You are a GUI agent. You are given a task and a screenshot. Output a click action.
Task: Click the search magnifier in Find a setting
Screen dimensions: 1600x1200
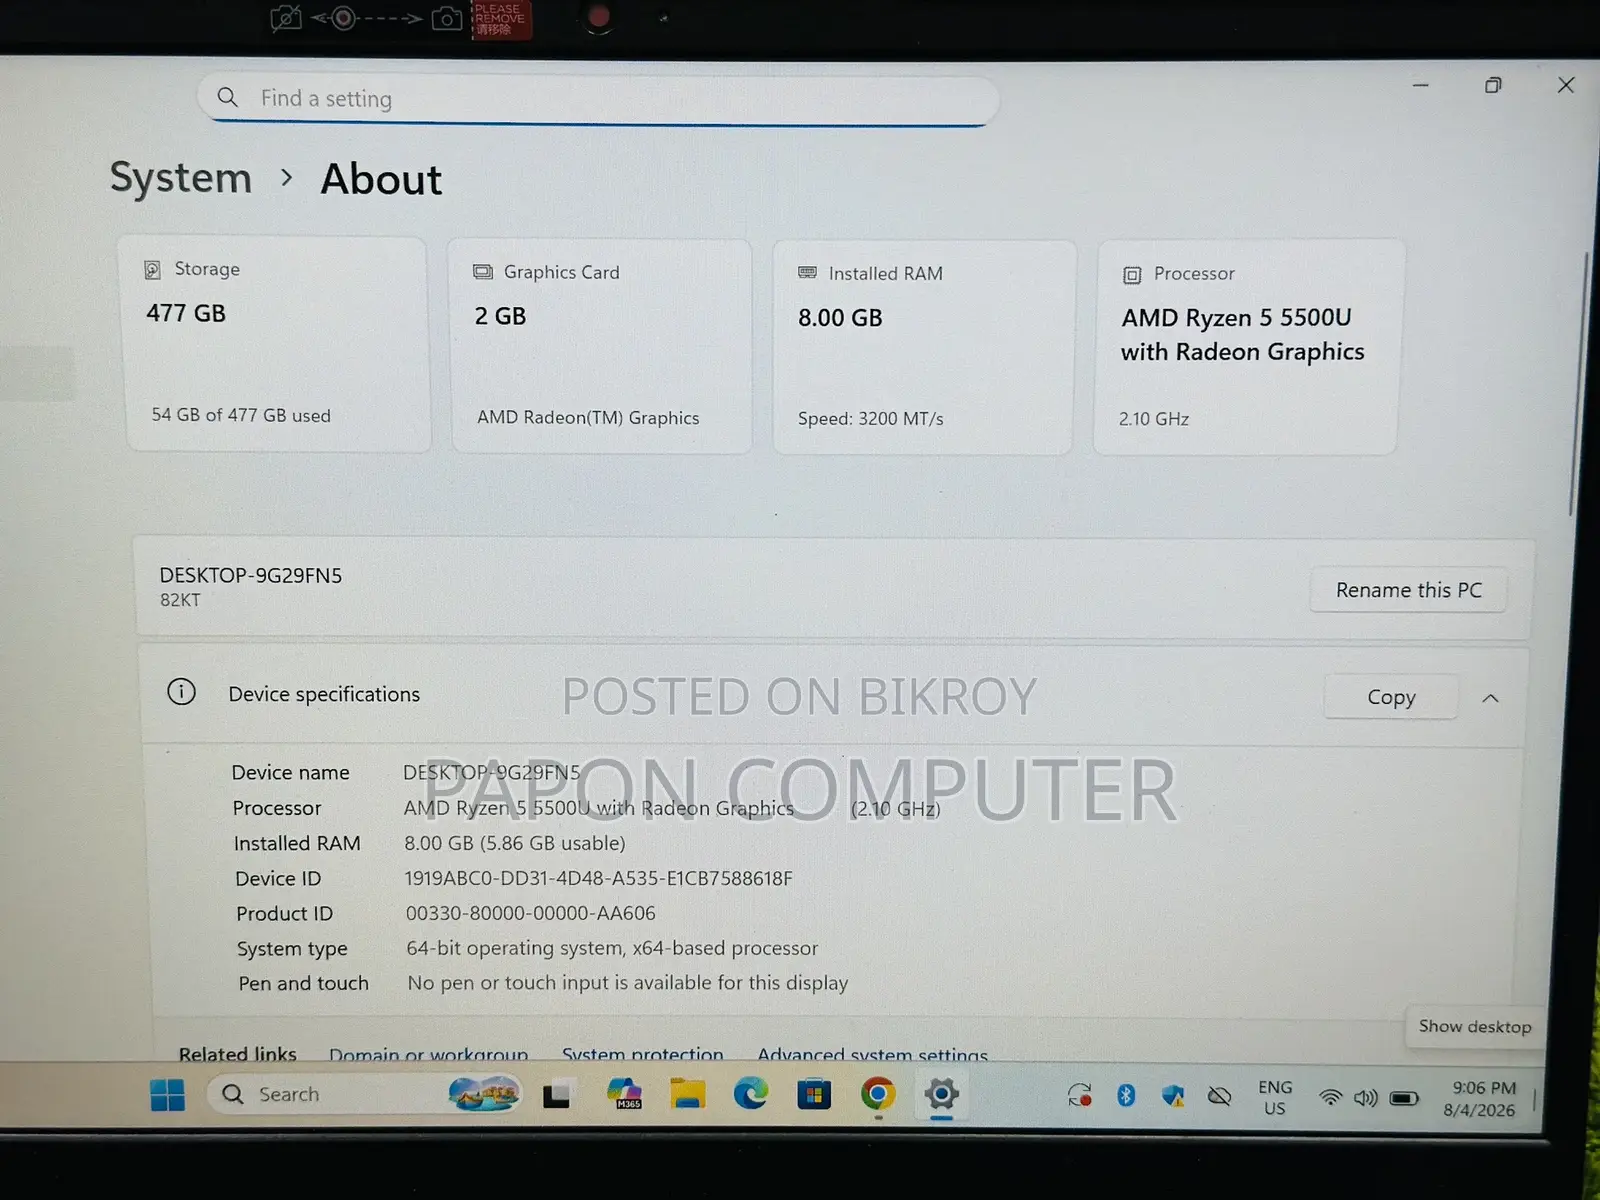tap(228, 97)
